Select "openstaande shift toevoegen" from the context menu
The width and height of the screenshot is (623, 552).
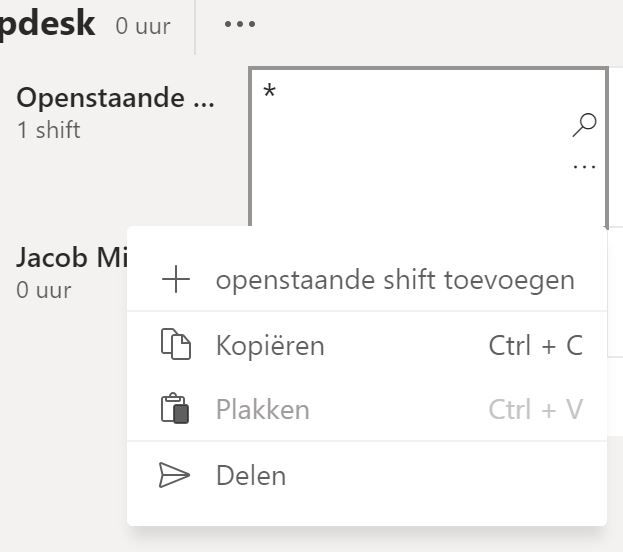pos(367,280)
